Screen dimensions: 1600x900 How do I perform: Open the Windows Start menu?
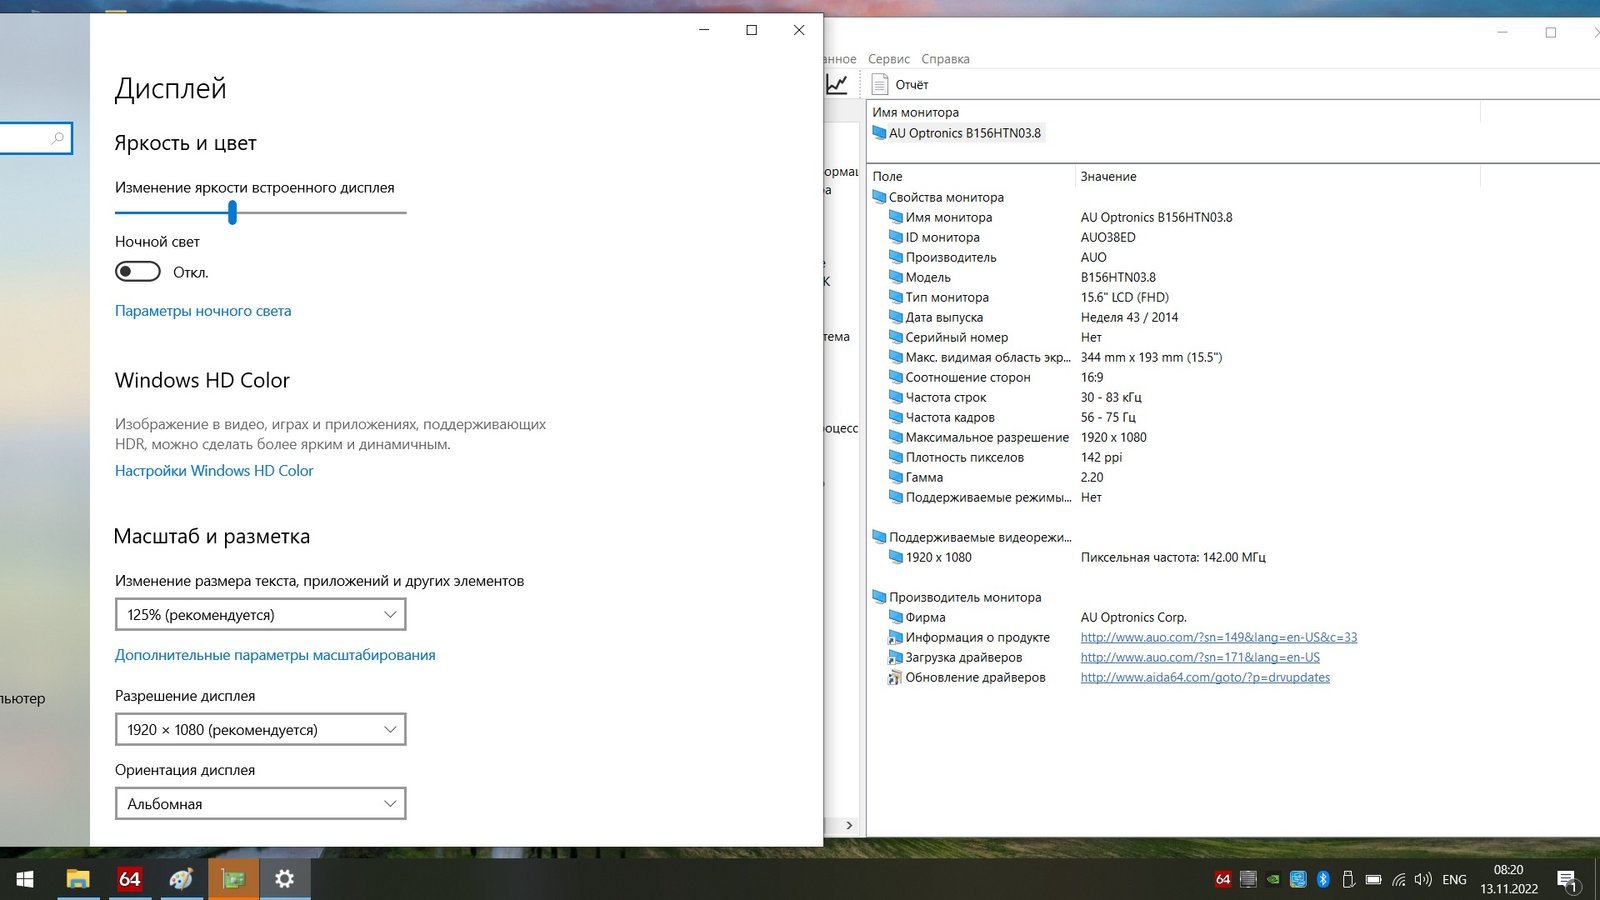(25, 879)
